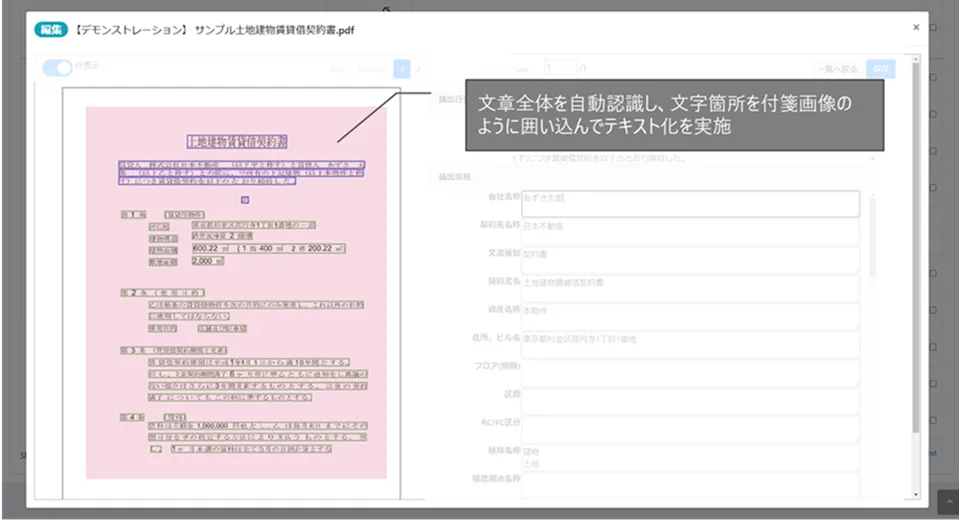Click the 資産名称 field
This screenshot has height=529, width=959.
tap(691, 317)
